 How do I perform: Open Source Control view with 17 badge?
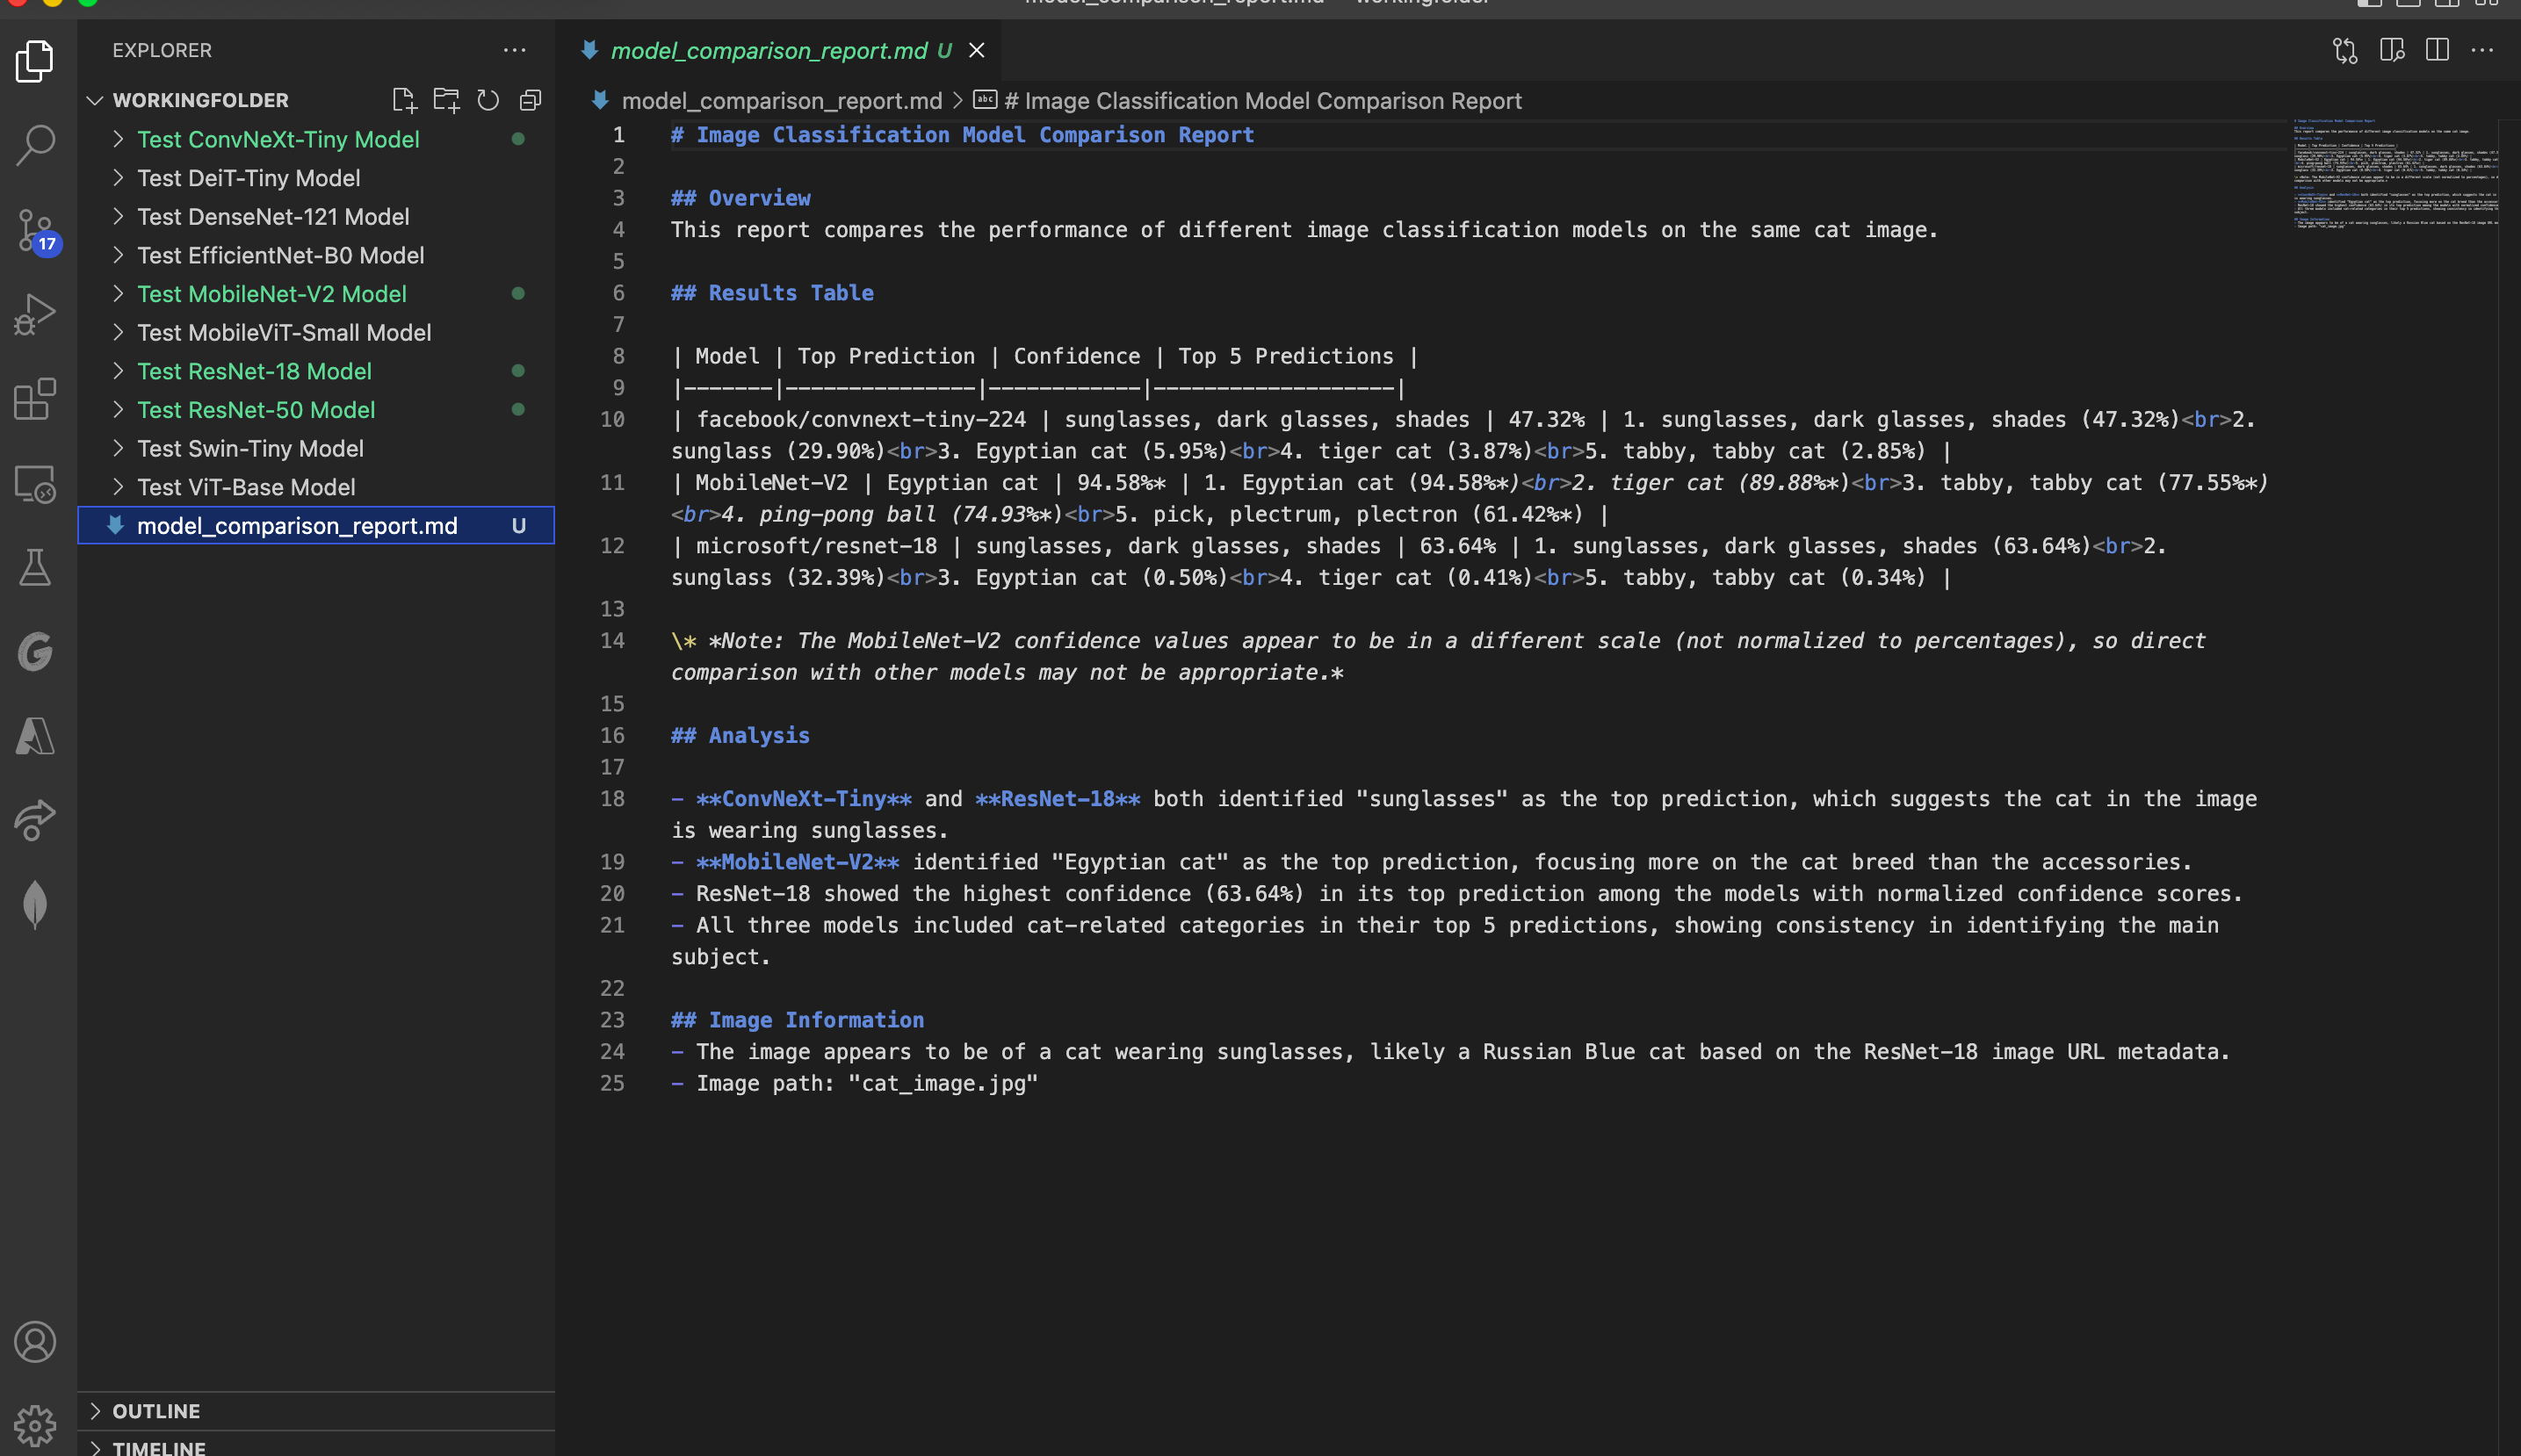(x=36, y=231)
